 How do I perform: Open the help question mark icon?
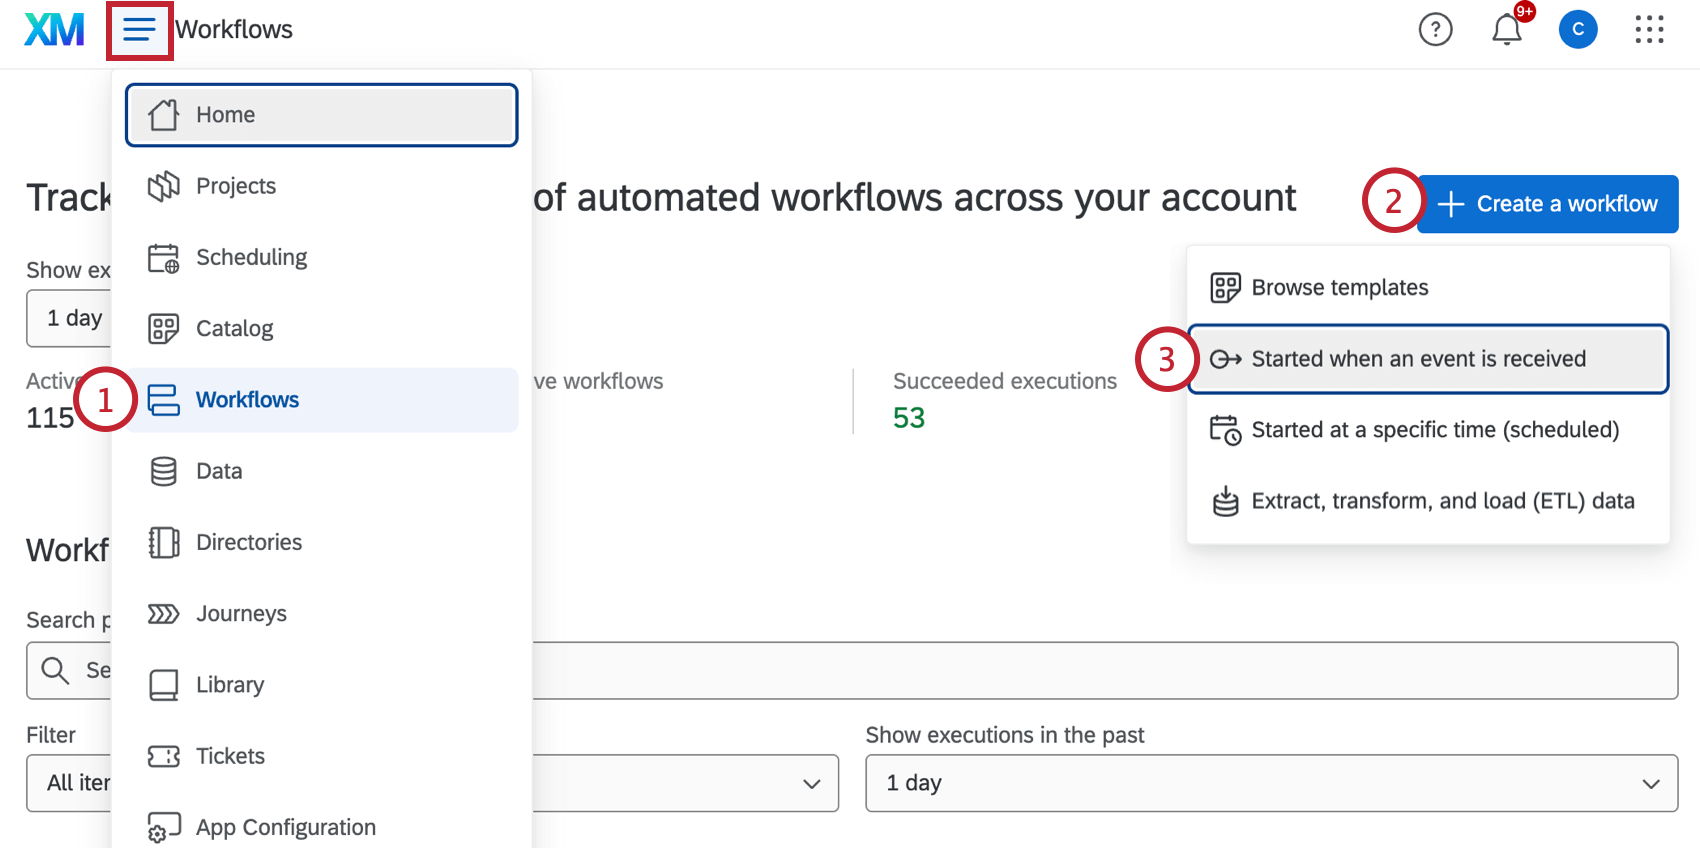1435,30
